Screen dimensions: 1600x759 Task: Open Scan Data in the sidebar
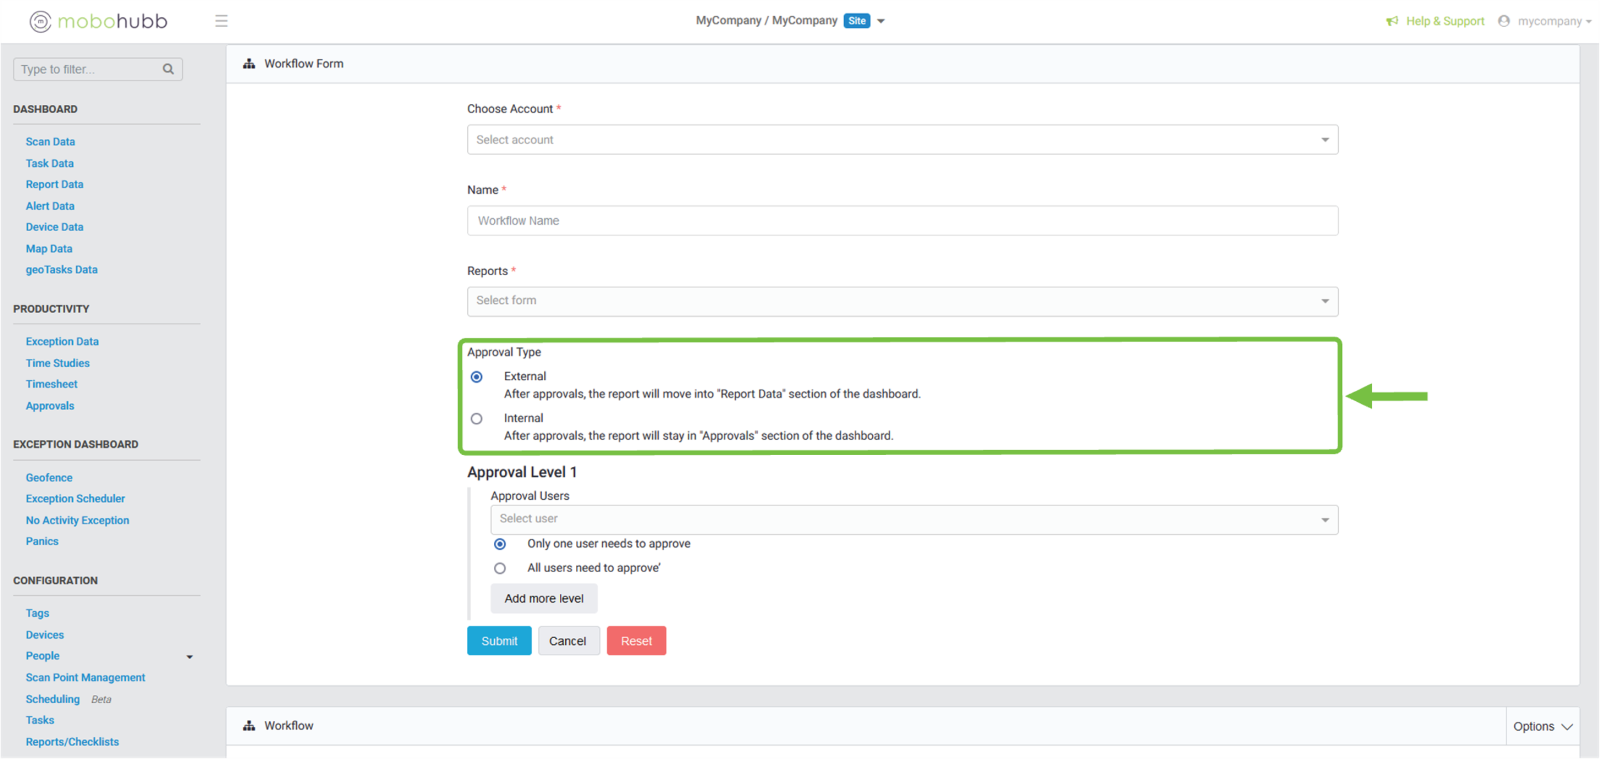[x=50, y=142]
